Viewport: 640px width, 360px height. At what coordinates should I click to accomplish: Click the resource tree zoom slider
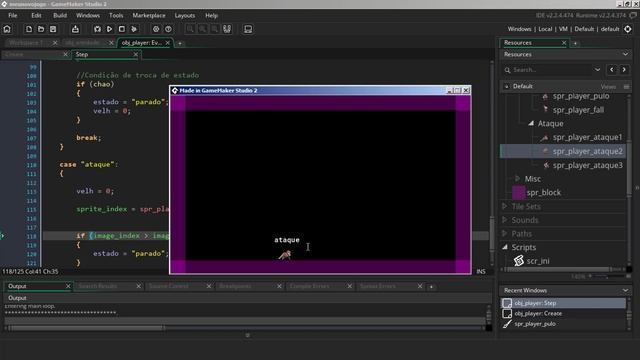click(x=607, y=276)
